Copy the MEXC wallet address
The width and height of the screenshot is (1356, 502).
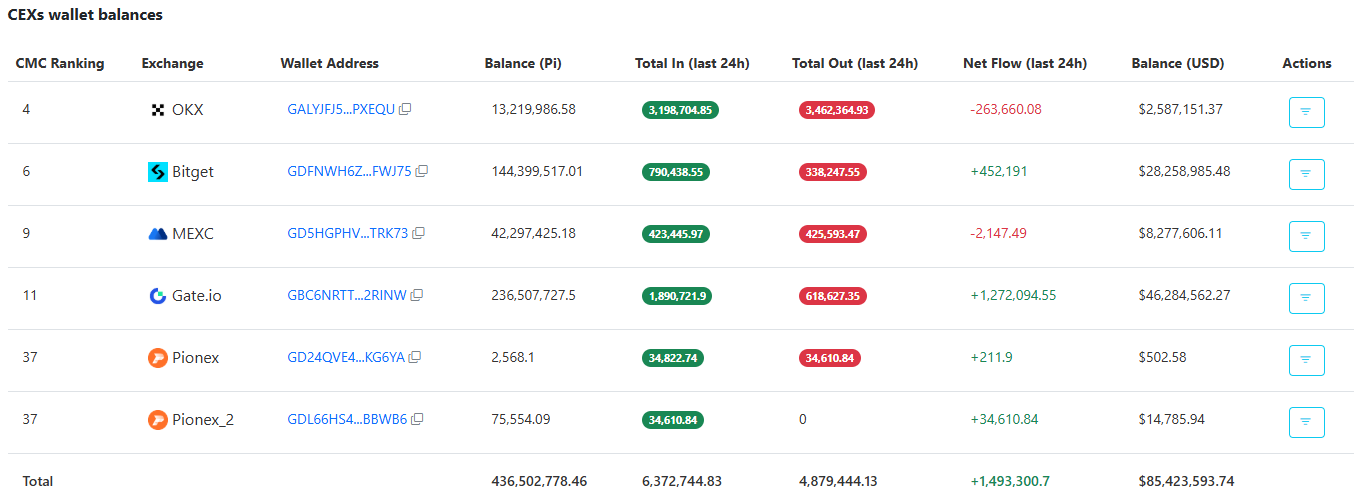(x=419, y=234)
